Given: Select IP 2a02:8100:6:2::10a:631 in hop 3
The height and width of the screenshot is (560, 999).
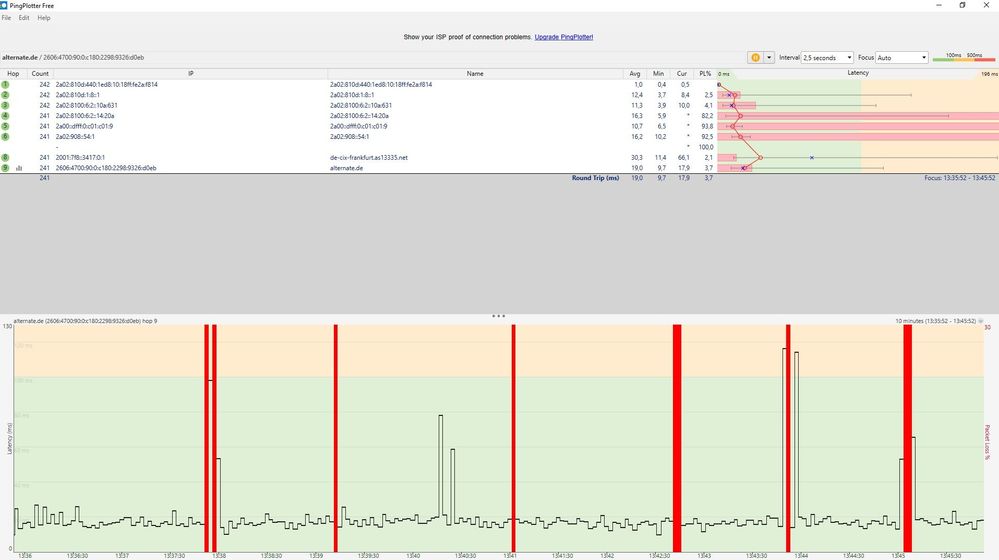Looking at the screenshot, I should pyautogui.click(x=87, y=105).
